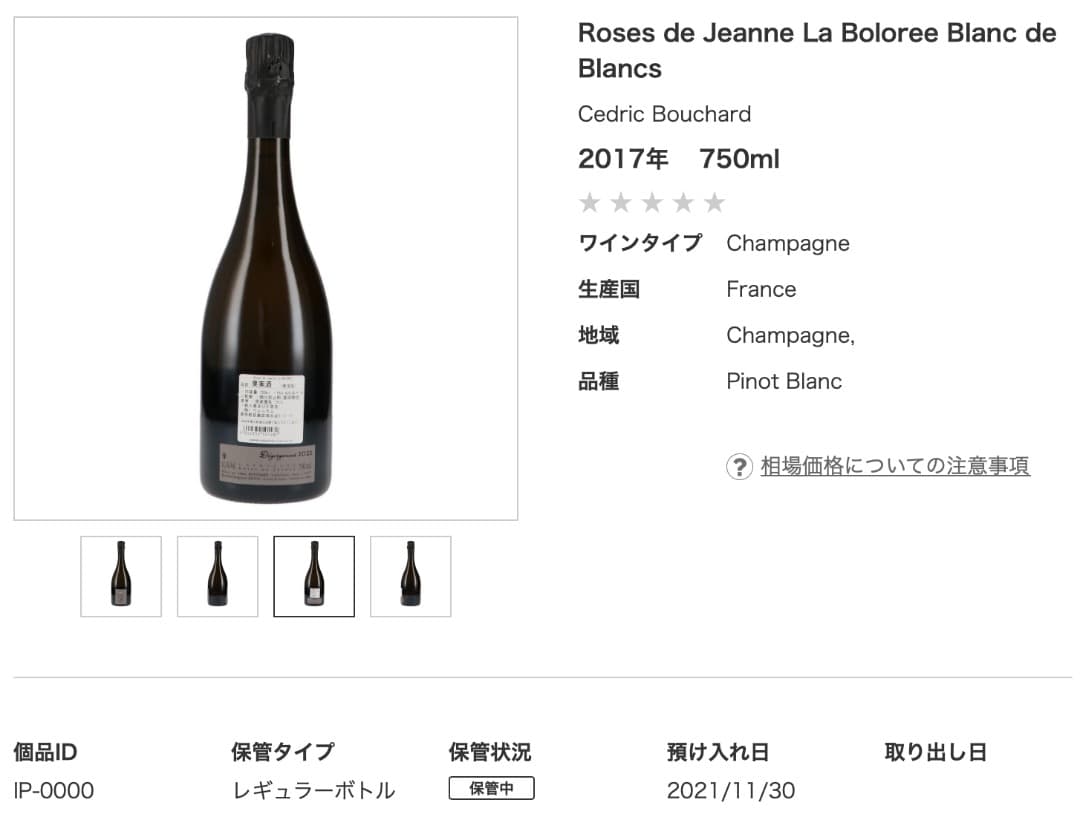Open the 相場価格についての注意事項 link
Screen dimensions: 1080x837
tap(895, 466)
